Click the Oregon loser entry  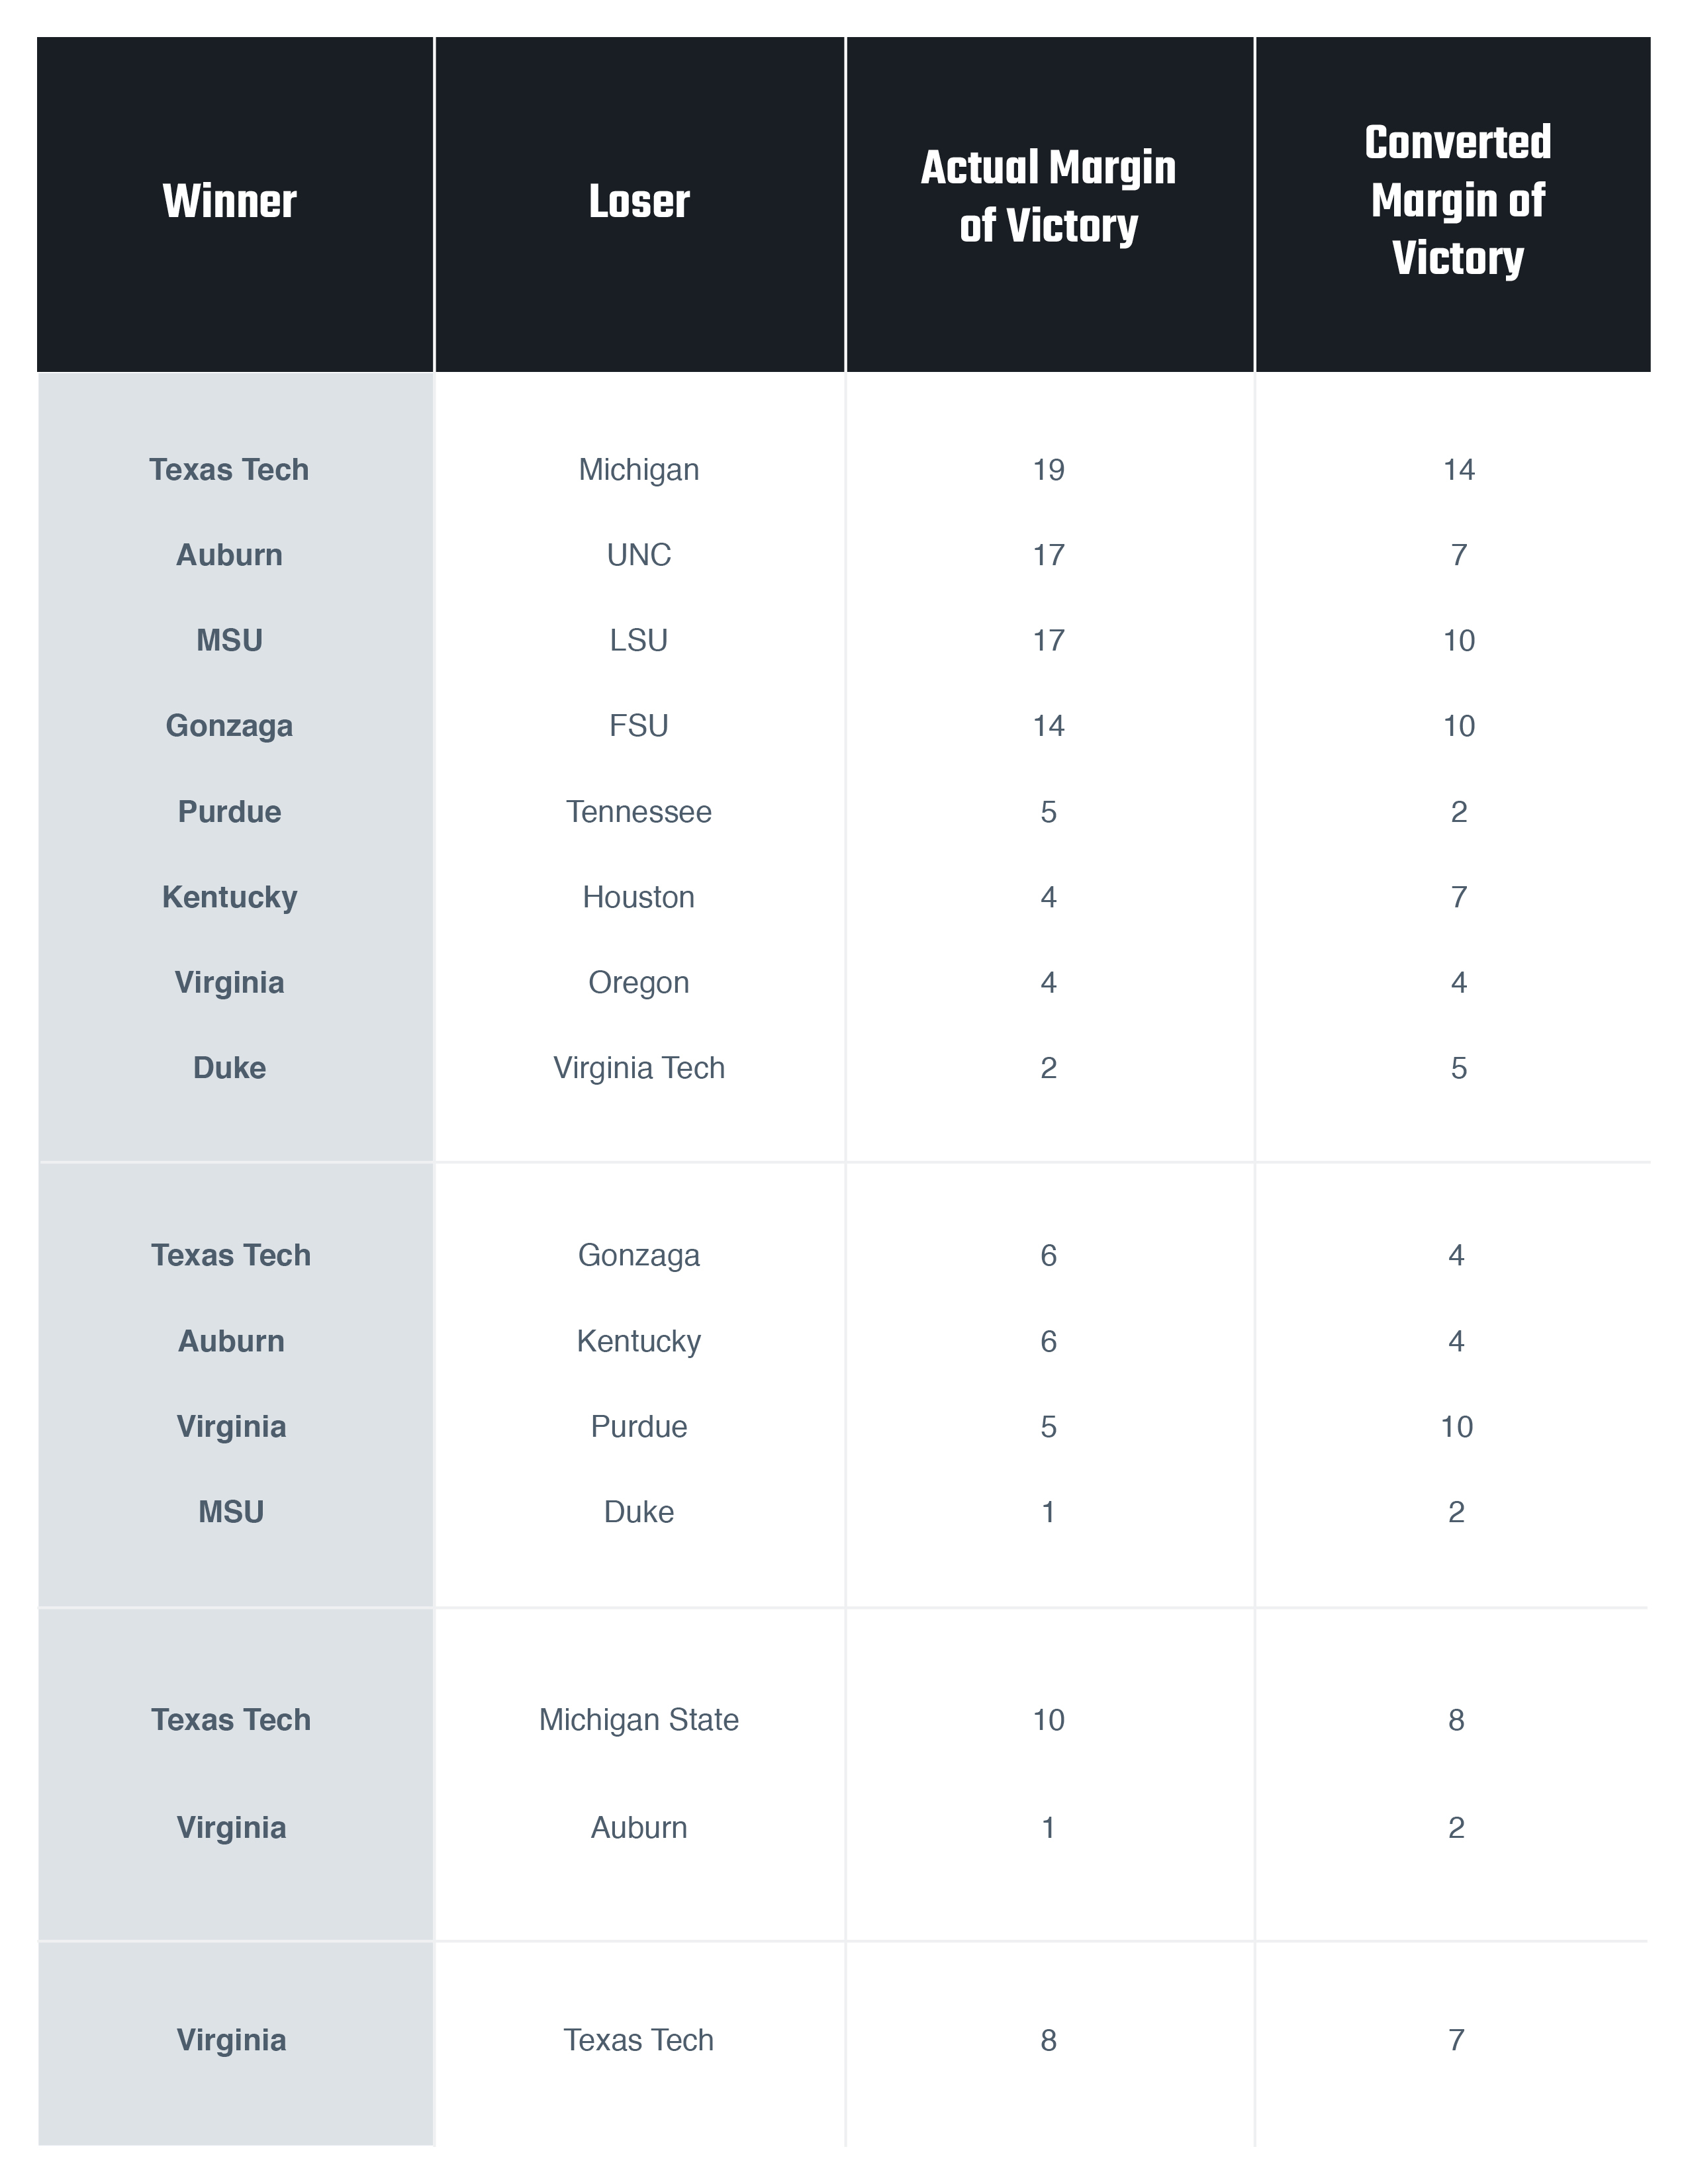[639, 982]
